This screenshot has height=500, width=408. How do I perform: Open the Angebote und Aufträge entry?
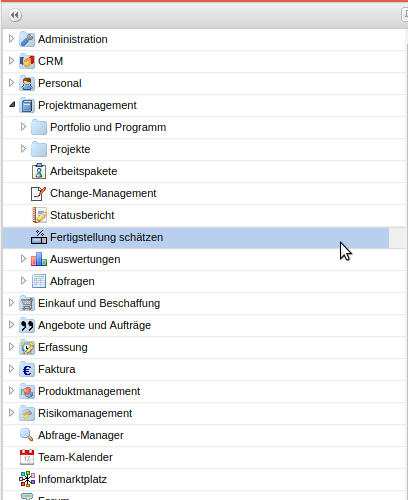(x=94, y=325)
